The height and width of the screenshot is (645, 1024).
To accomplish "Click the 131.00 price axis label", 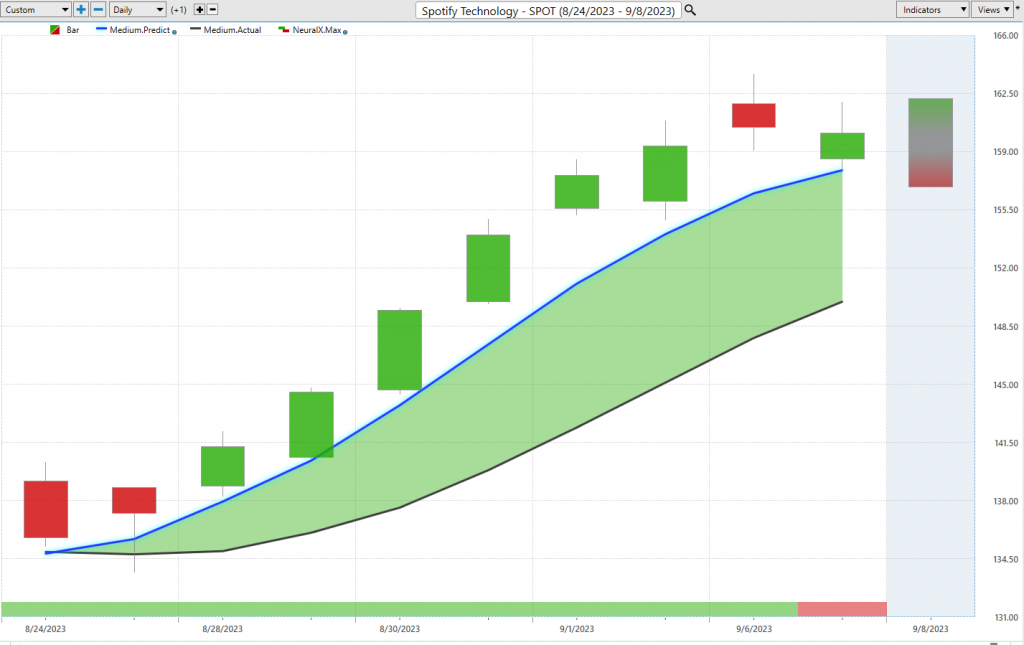I will (x=1006, y=618).
